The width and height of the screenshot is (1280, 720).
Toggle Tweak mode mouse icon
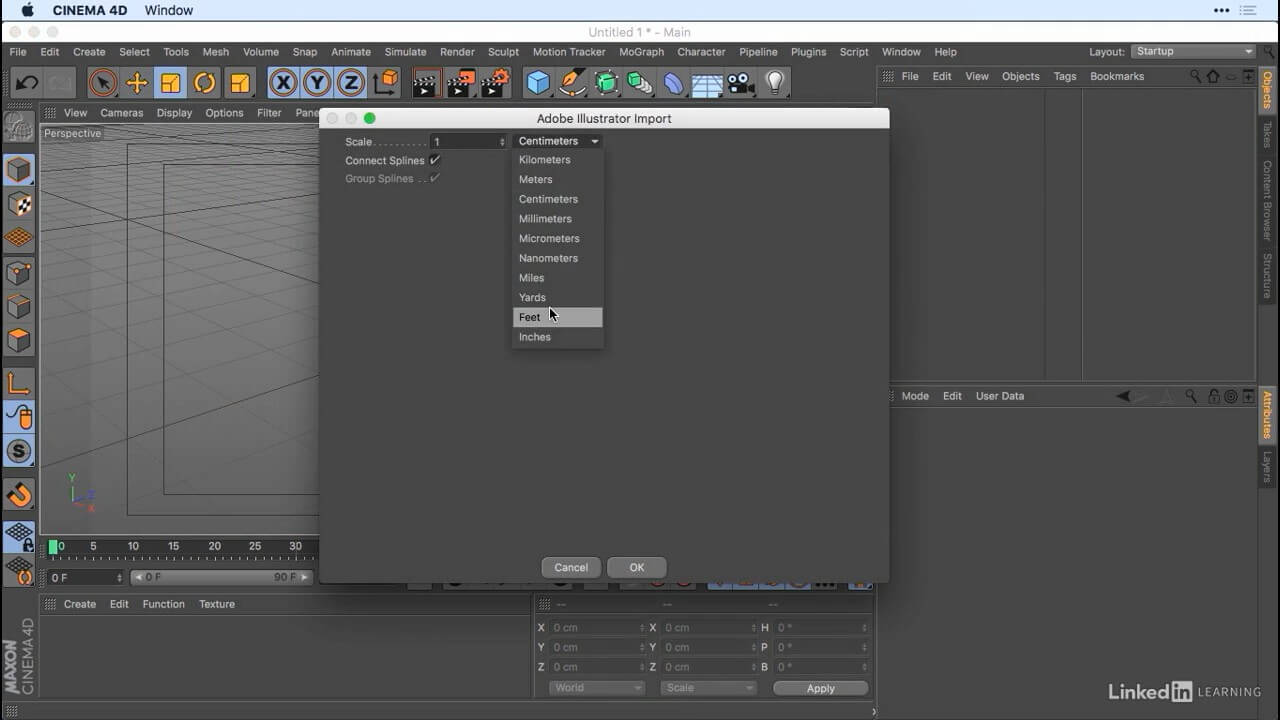pos(19,417)
